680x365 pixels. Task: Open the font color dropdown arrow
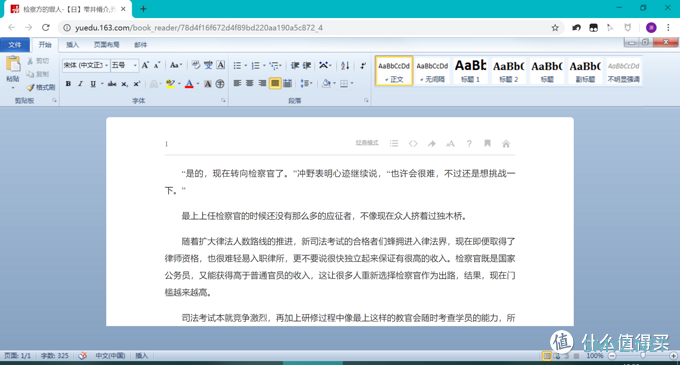[x=198, y=84]
